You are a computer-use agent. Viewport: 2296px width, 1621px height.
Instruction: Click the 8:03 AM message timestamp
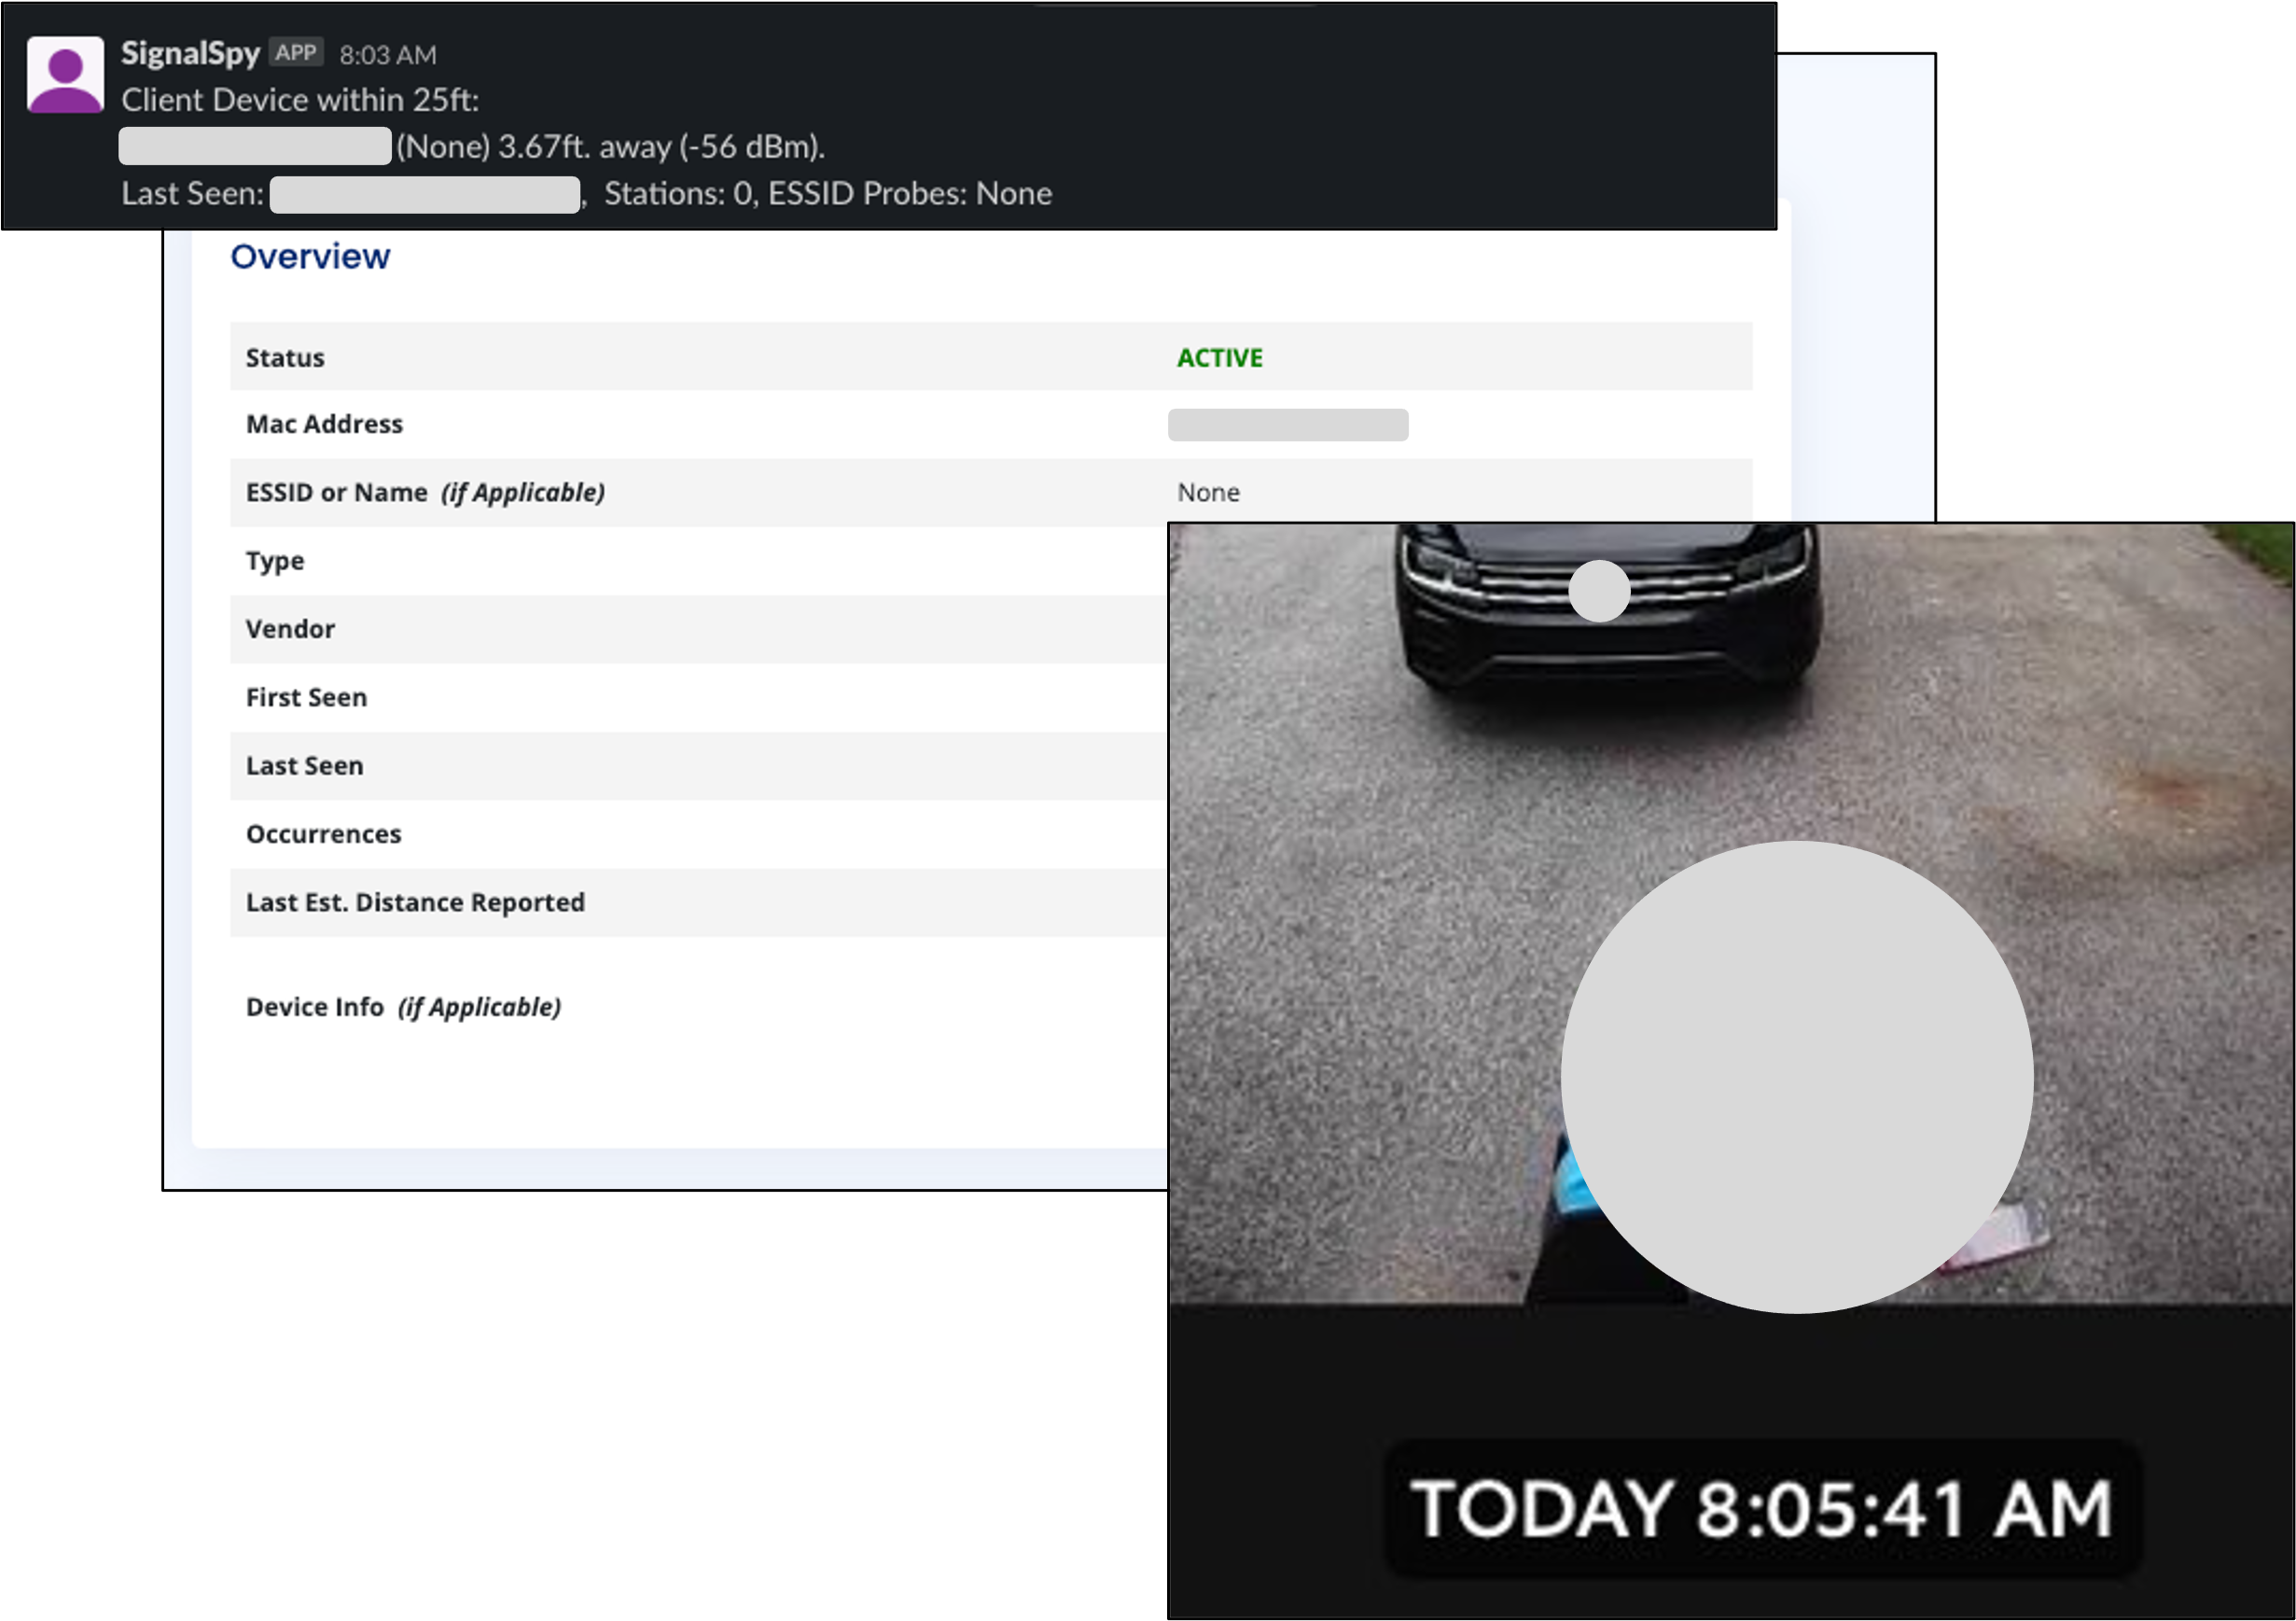(387, 55)
